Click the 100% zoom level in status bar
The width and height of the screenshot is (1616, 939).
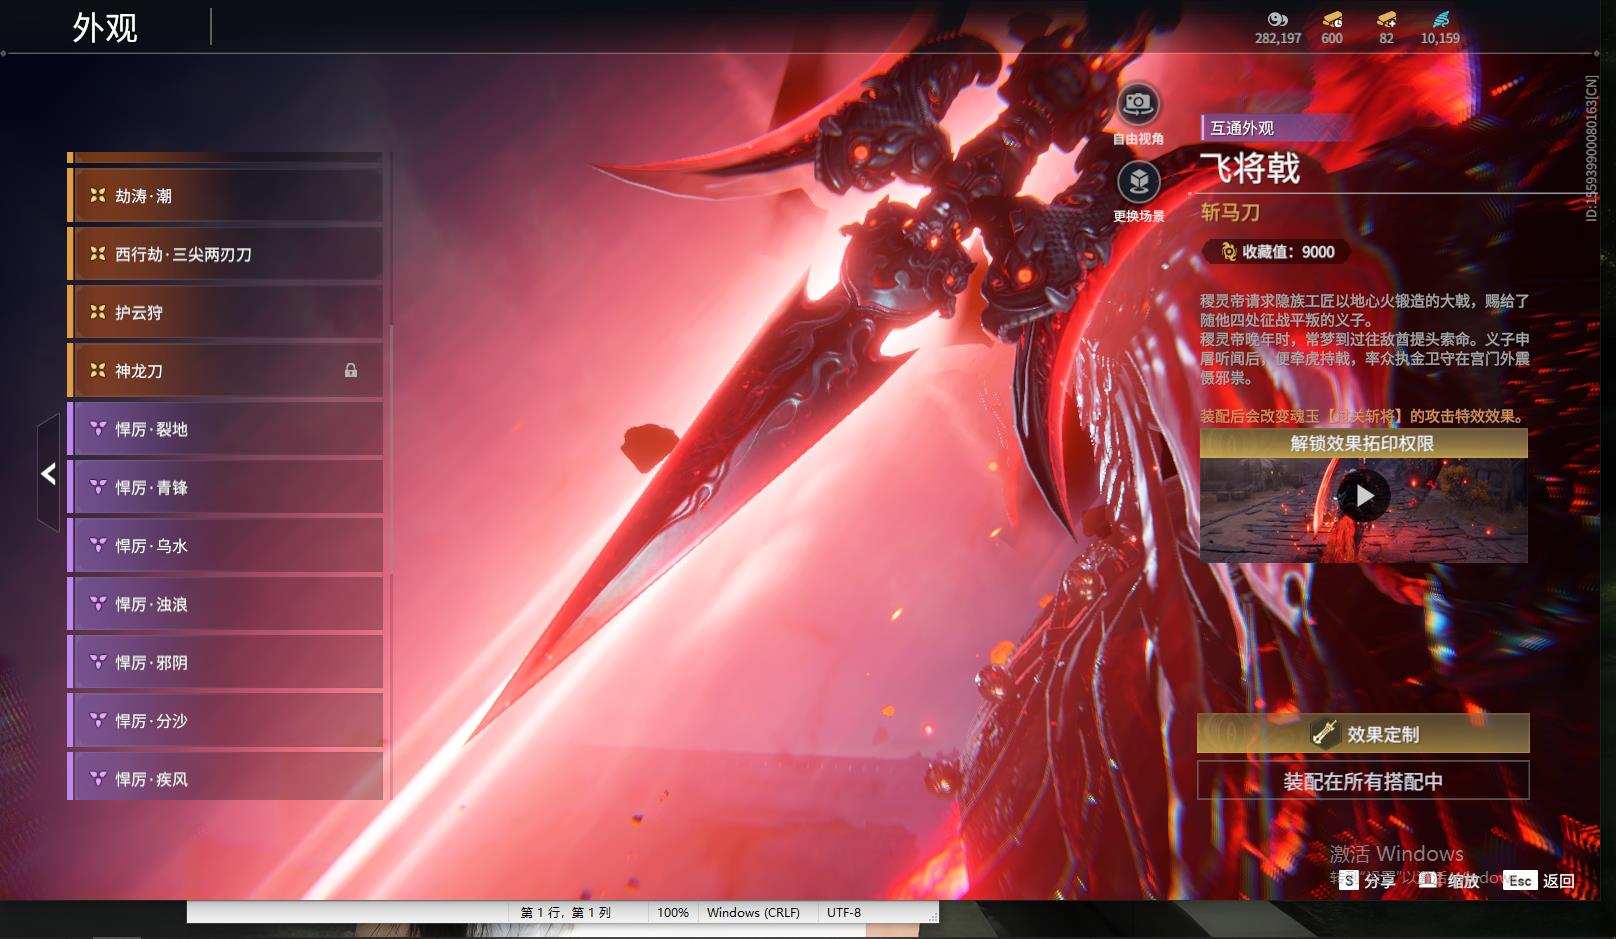coord(673,912)
